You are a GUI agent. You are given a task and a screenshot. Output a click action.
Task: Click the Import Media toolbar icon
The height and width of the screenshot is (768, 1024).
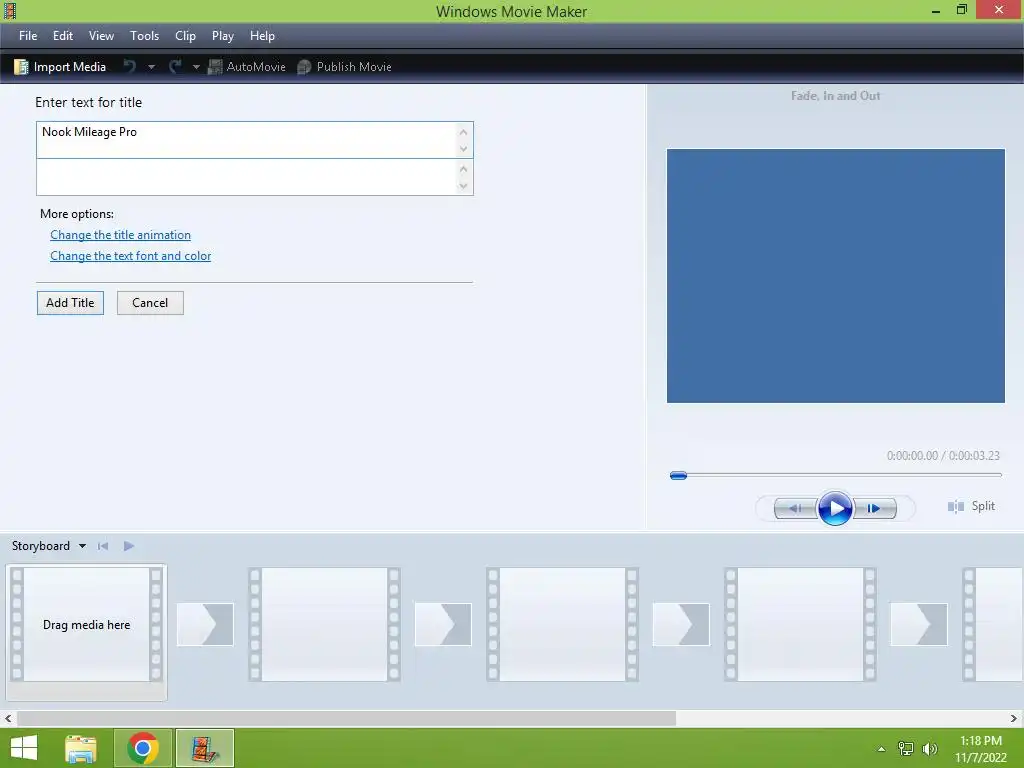[x=21, y=67]
